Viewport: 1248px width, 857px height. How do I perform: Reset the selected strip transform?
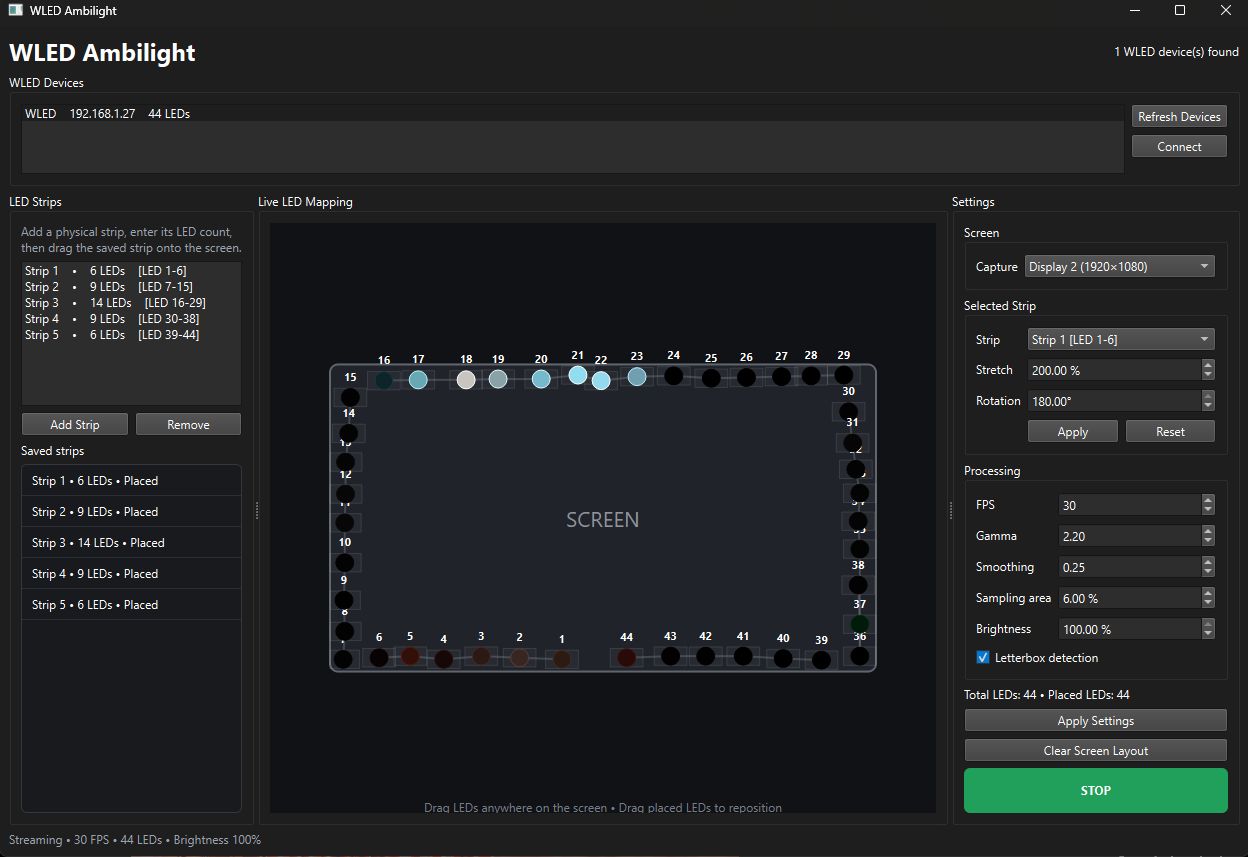tap(1170, 432)
